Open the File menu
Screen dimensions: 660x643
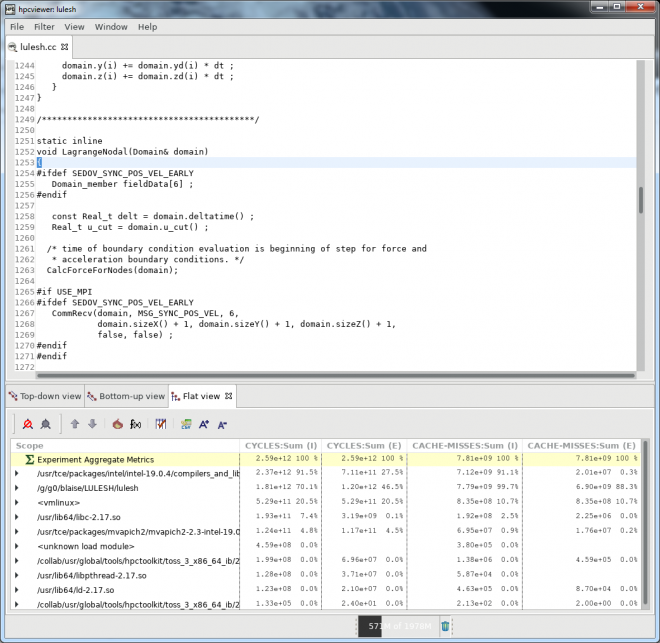pyautogui.click(x=17, y=27)
